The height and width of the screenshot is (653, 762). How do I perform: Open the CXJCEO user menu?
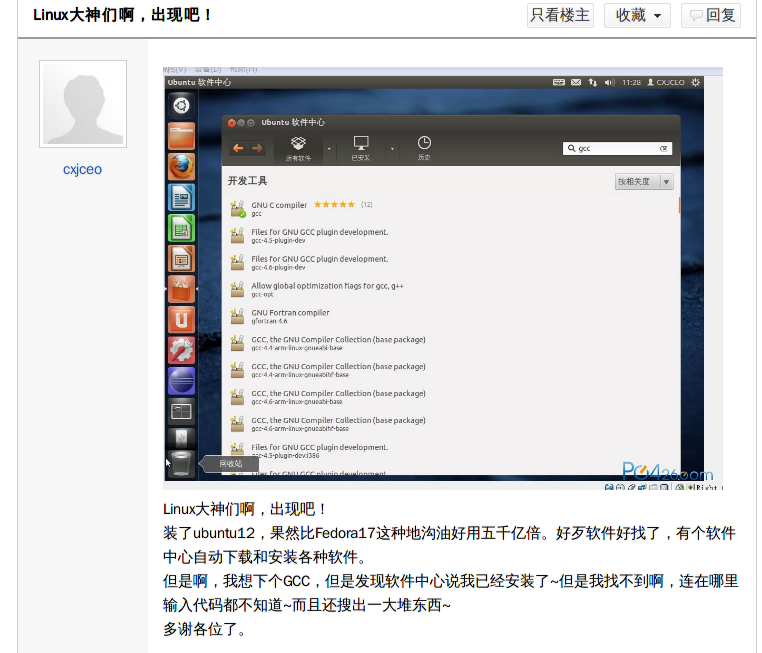pyautogui.click(x=665, y=82)
